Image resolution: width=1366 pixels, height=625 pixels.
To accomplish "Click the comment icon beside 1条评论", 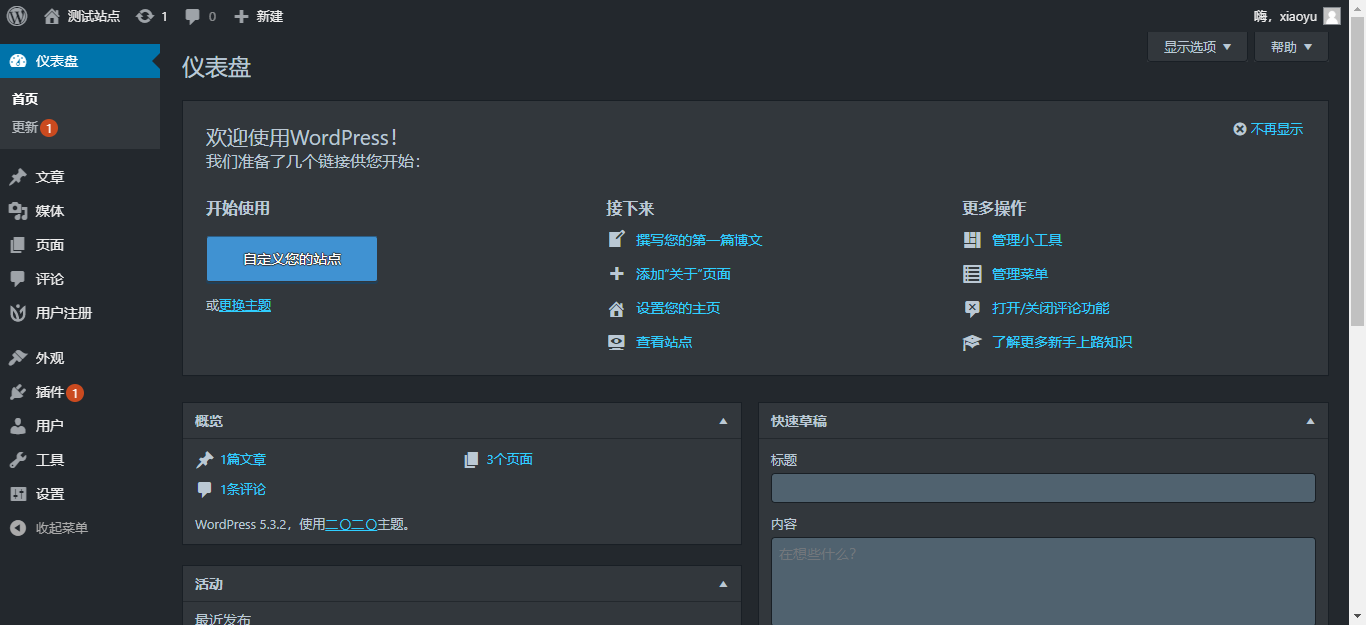I will [x=204, y=490].
